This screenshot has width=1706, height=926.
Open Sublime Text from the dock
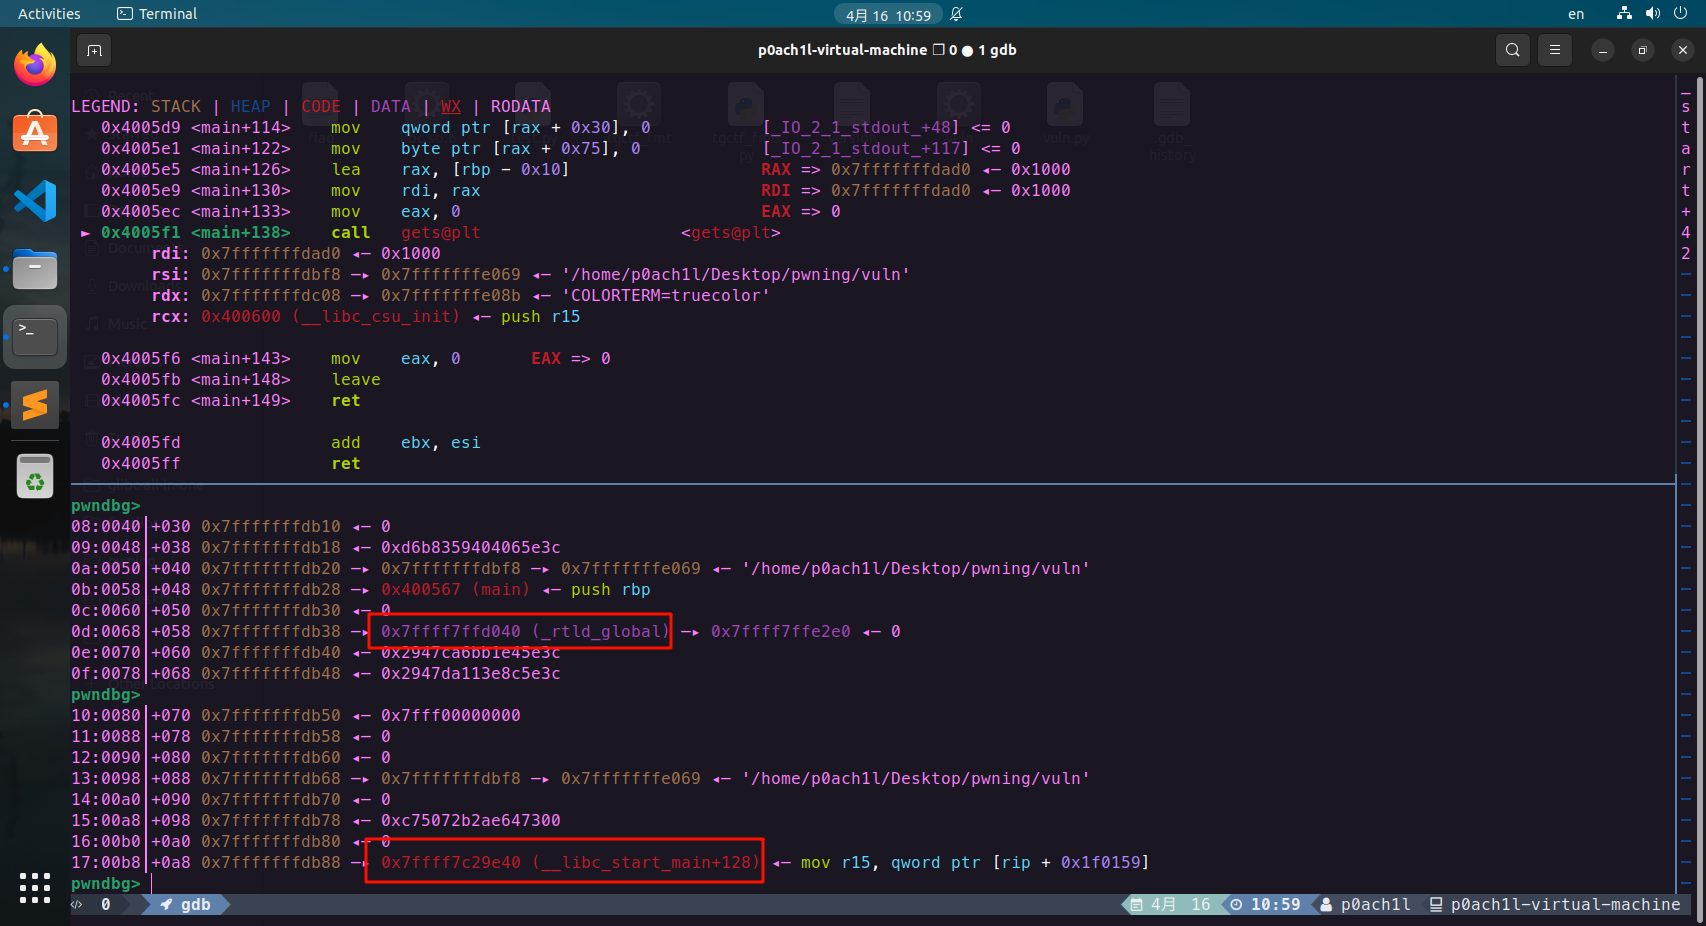(x=35, y=405)
